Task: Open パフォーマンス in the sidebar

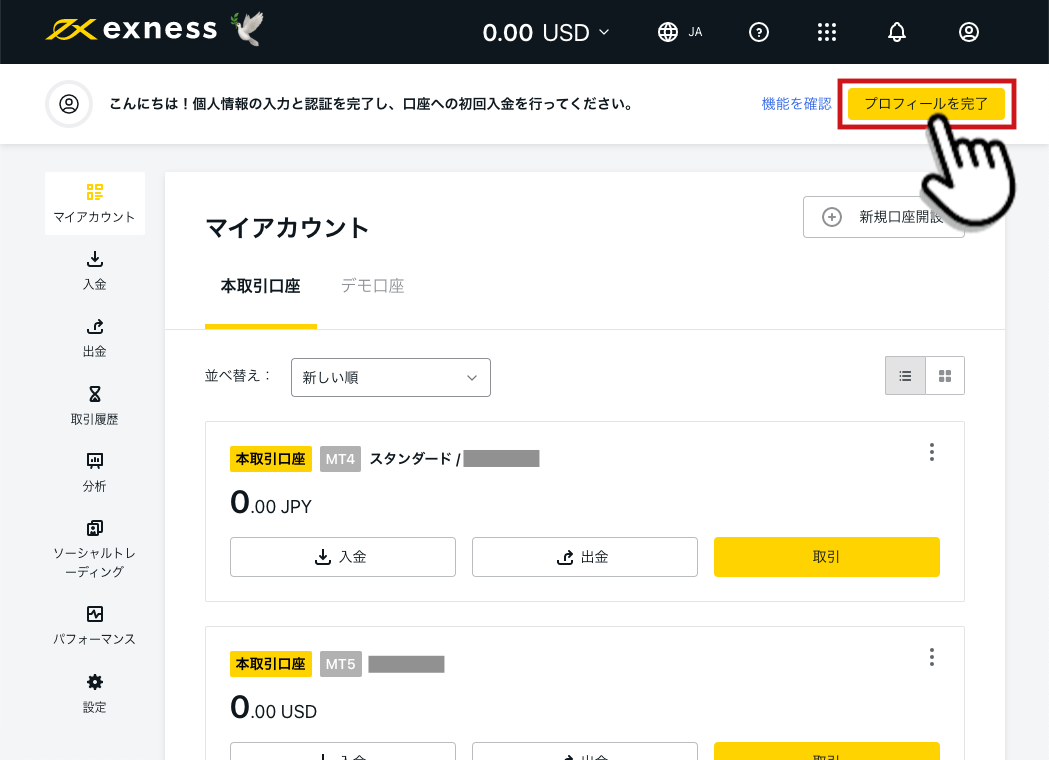Action: 95,626
